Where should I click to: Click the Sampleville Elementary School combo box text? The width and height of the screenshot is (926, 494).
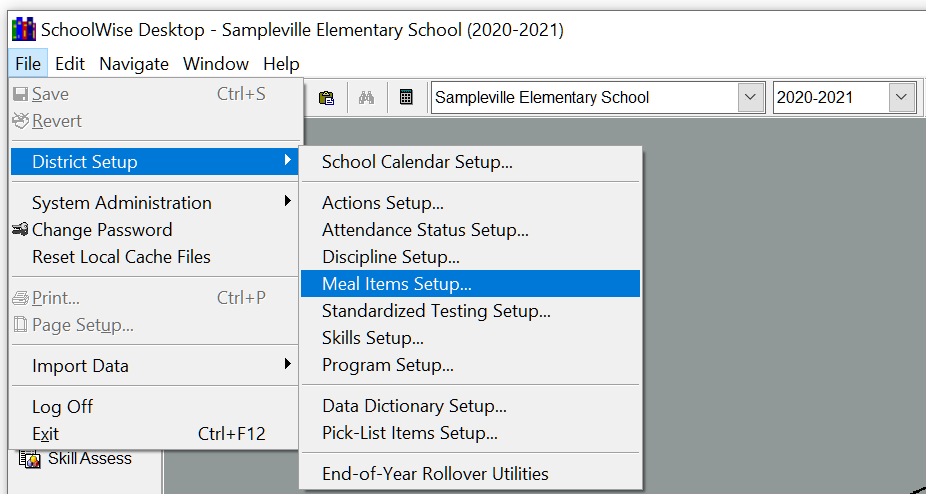point(542,97)
